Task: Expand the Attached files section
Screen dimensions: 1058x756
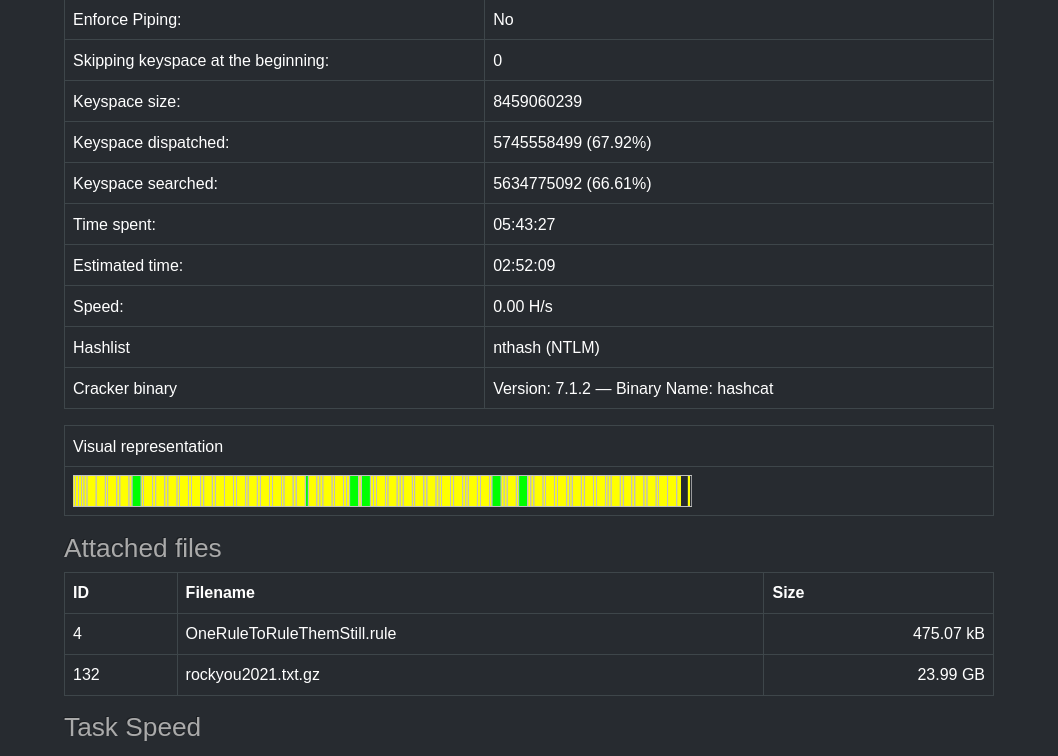Action: click(142, 548)
